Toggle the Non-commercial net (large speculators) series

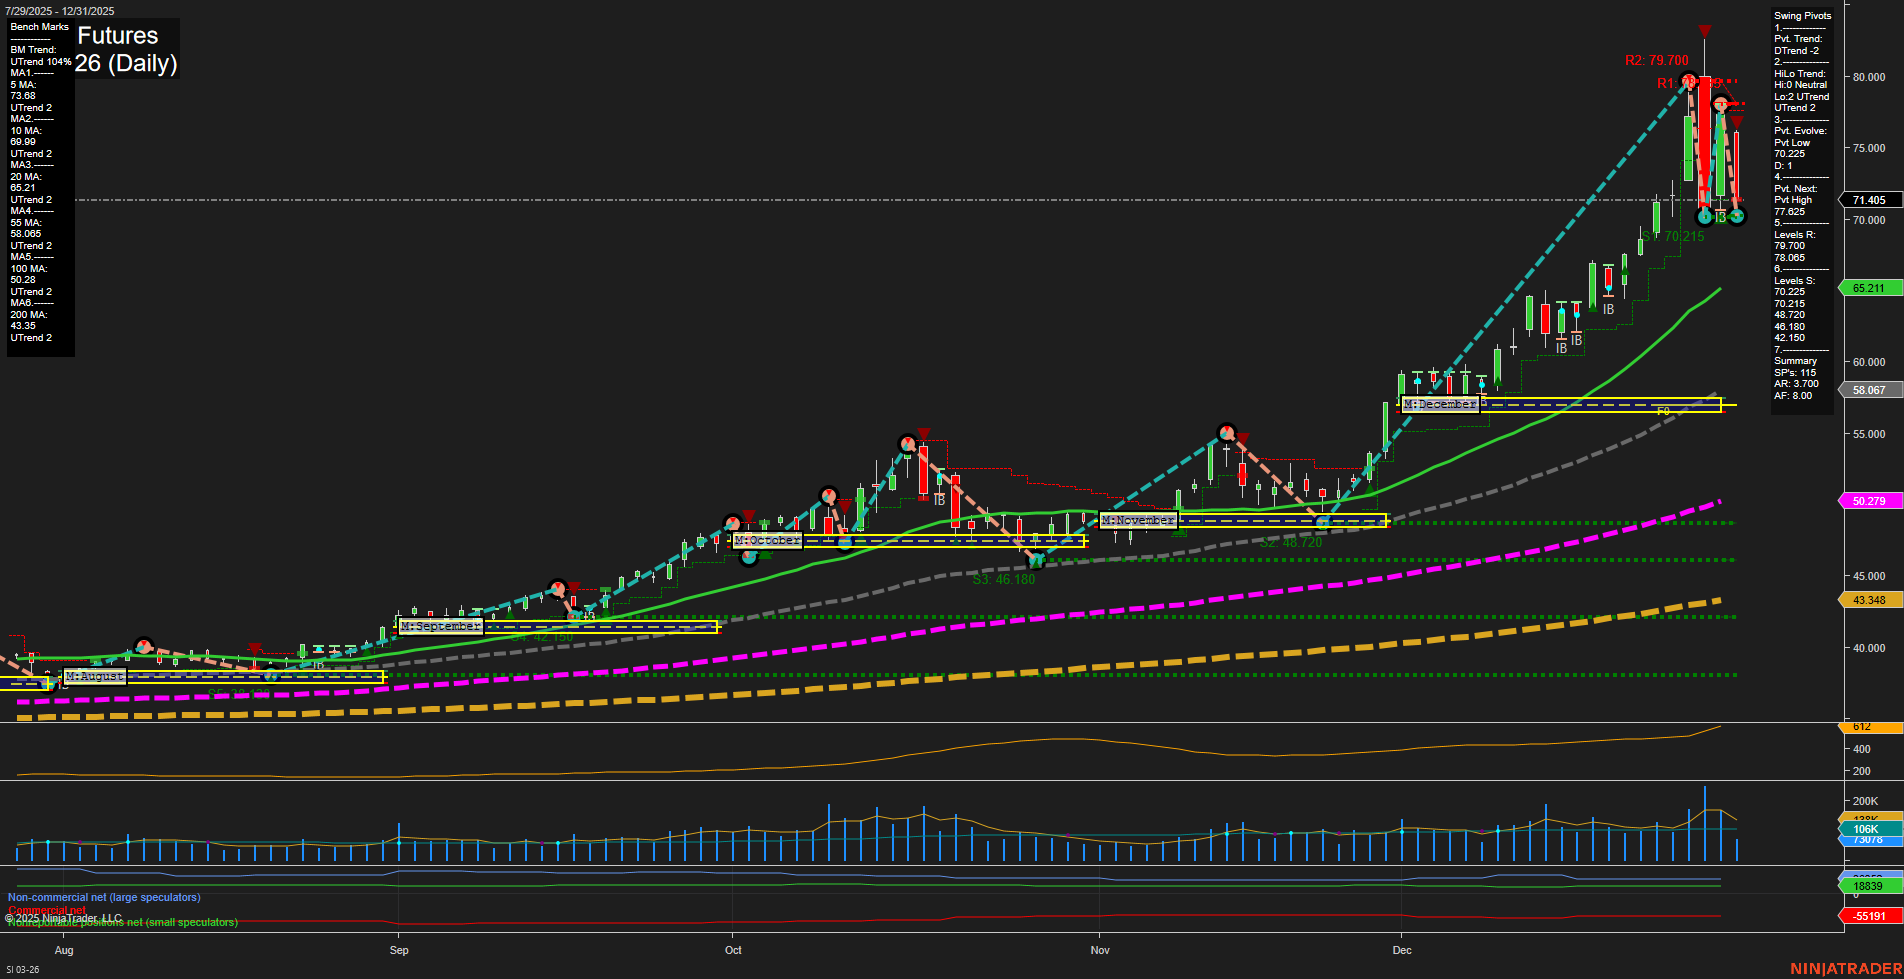[x=103, y=897]
